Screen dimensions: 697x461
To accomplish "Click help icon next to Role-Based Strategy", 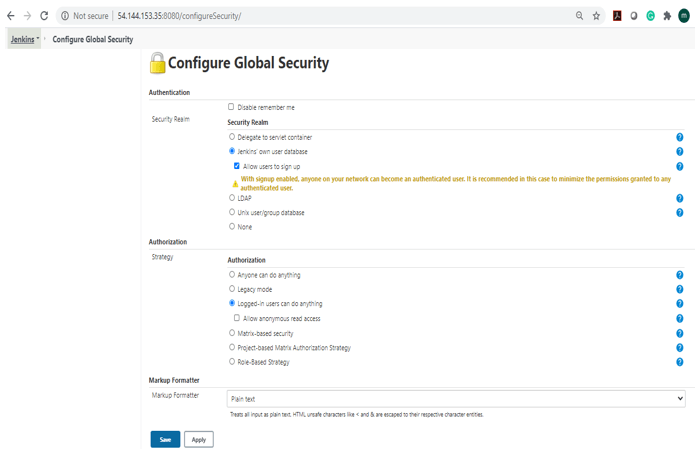I will pos(679,362).
